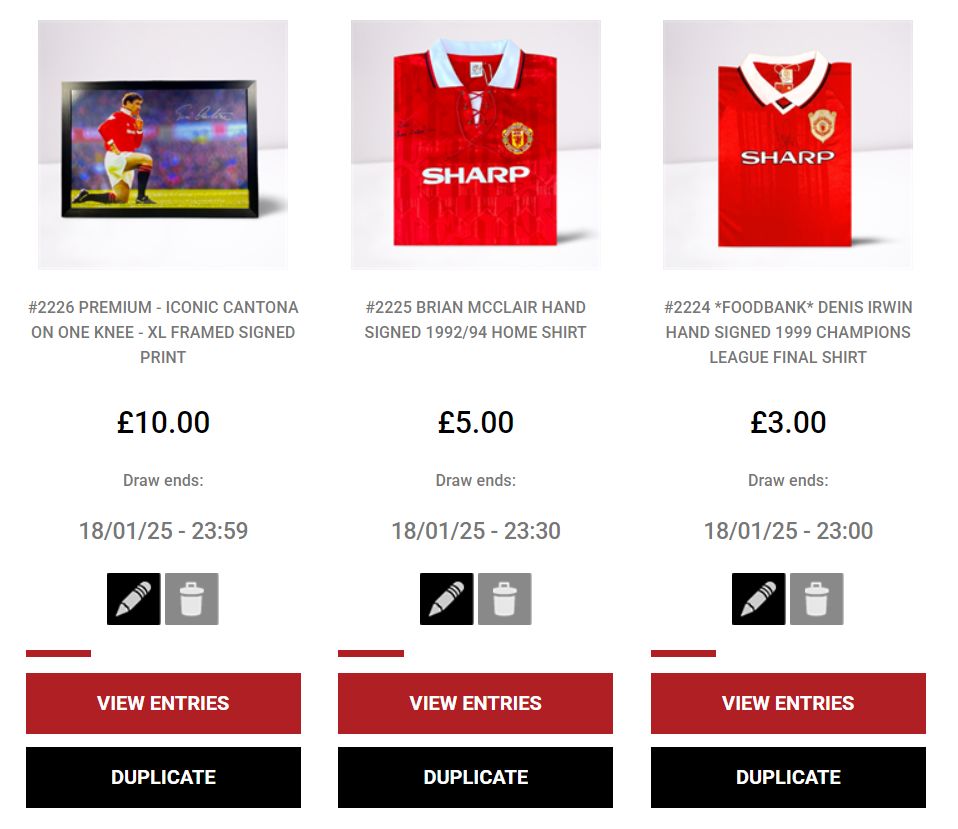
Task: Open the #2226 Premium Iconic Cantona title link
Action: 163,332
